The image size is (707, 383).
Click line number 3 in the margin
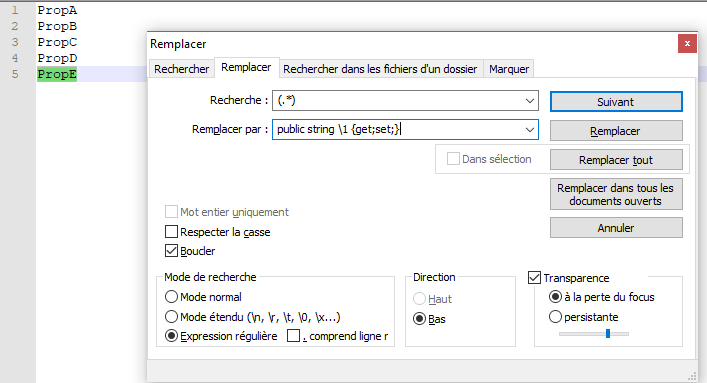click(x=15, y=42)
